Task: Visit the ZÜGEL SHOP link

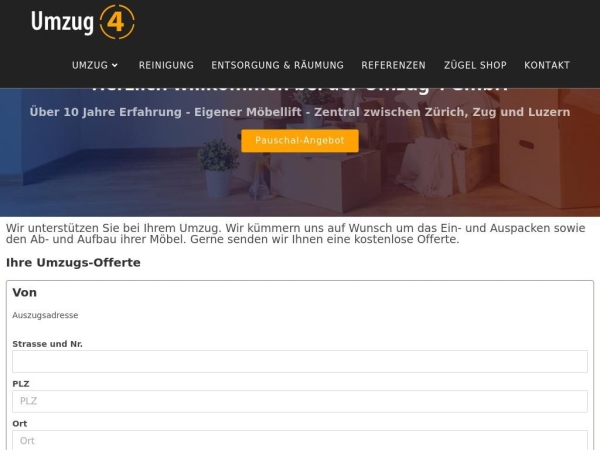Action: coord(475,65)
